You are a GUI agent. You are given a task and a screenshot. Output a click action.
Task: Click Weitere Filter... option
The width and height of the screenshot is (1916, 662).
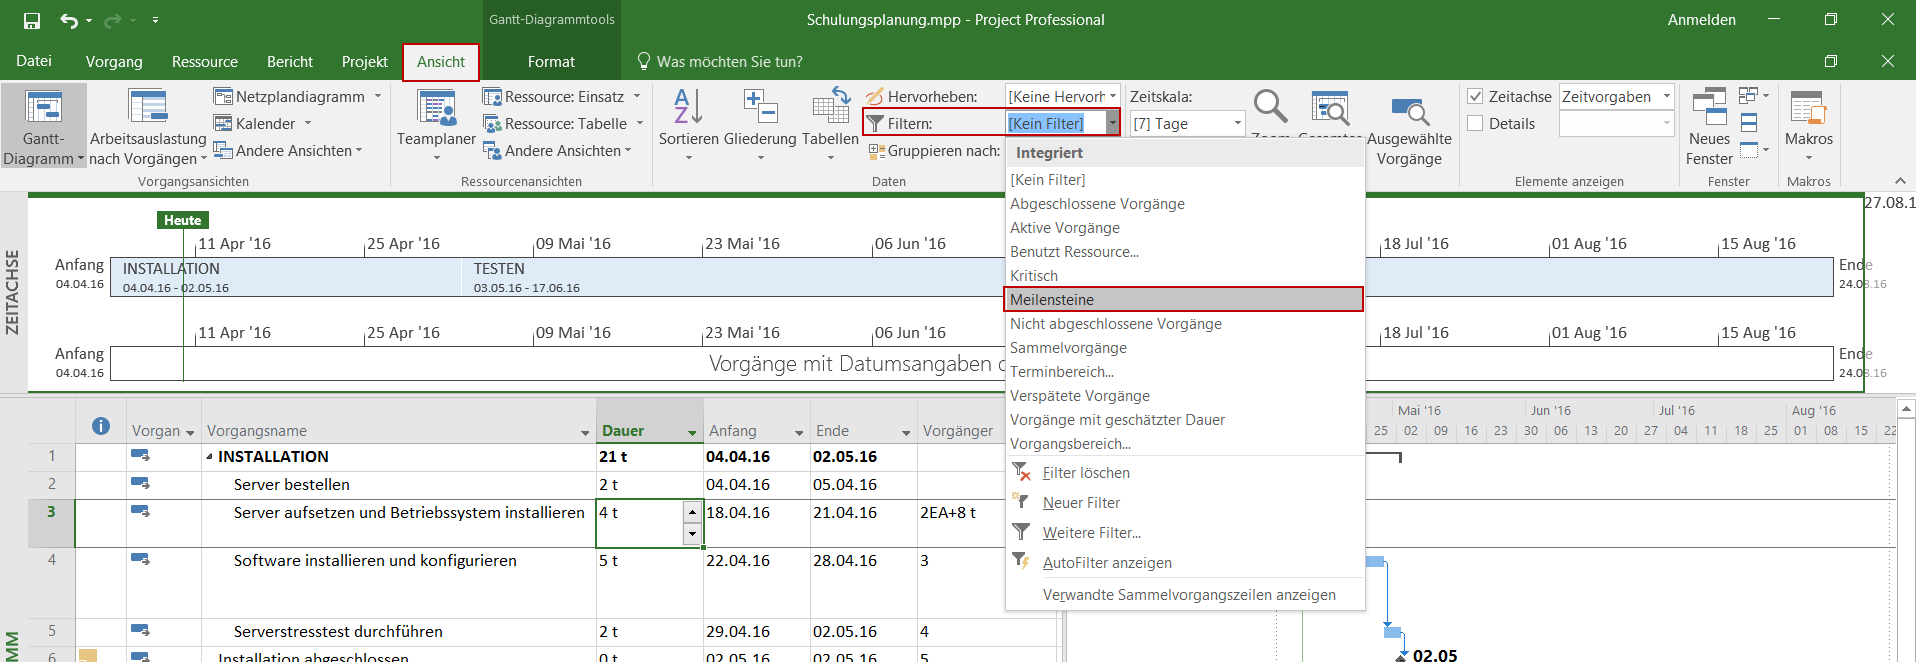tap(1091, 533)
